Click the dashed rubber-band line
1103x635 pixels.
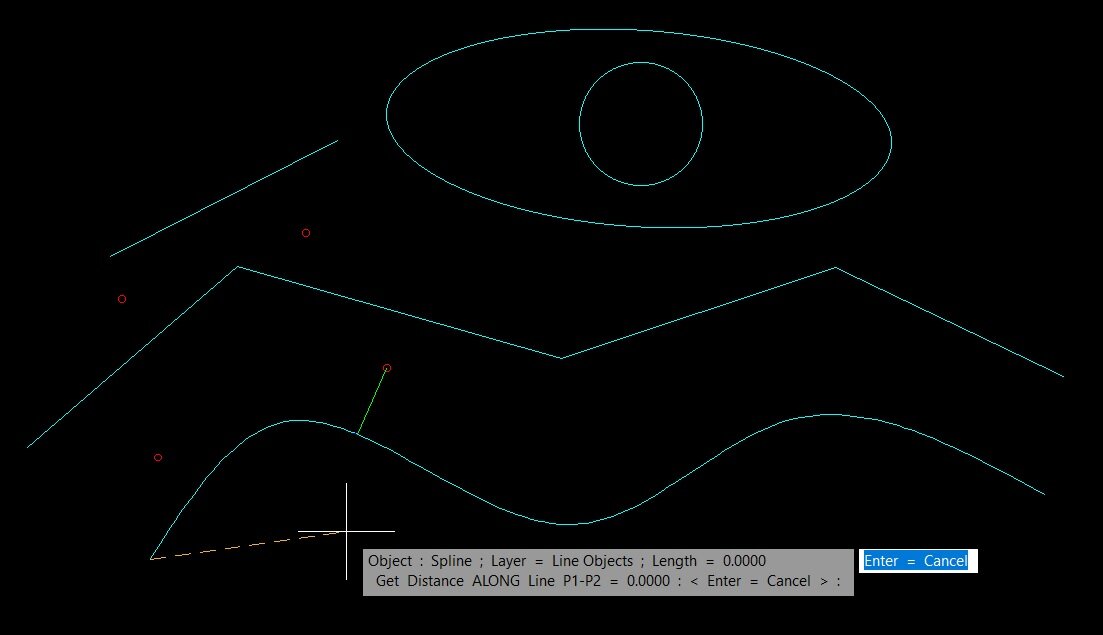(x=246, y=546)
